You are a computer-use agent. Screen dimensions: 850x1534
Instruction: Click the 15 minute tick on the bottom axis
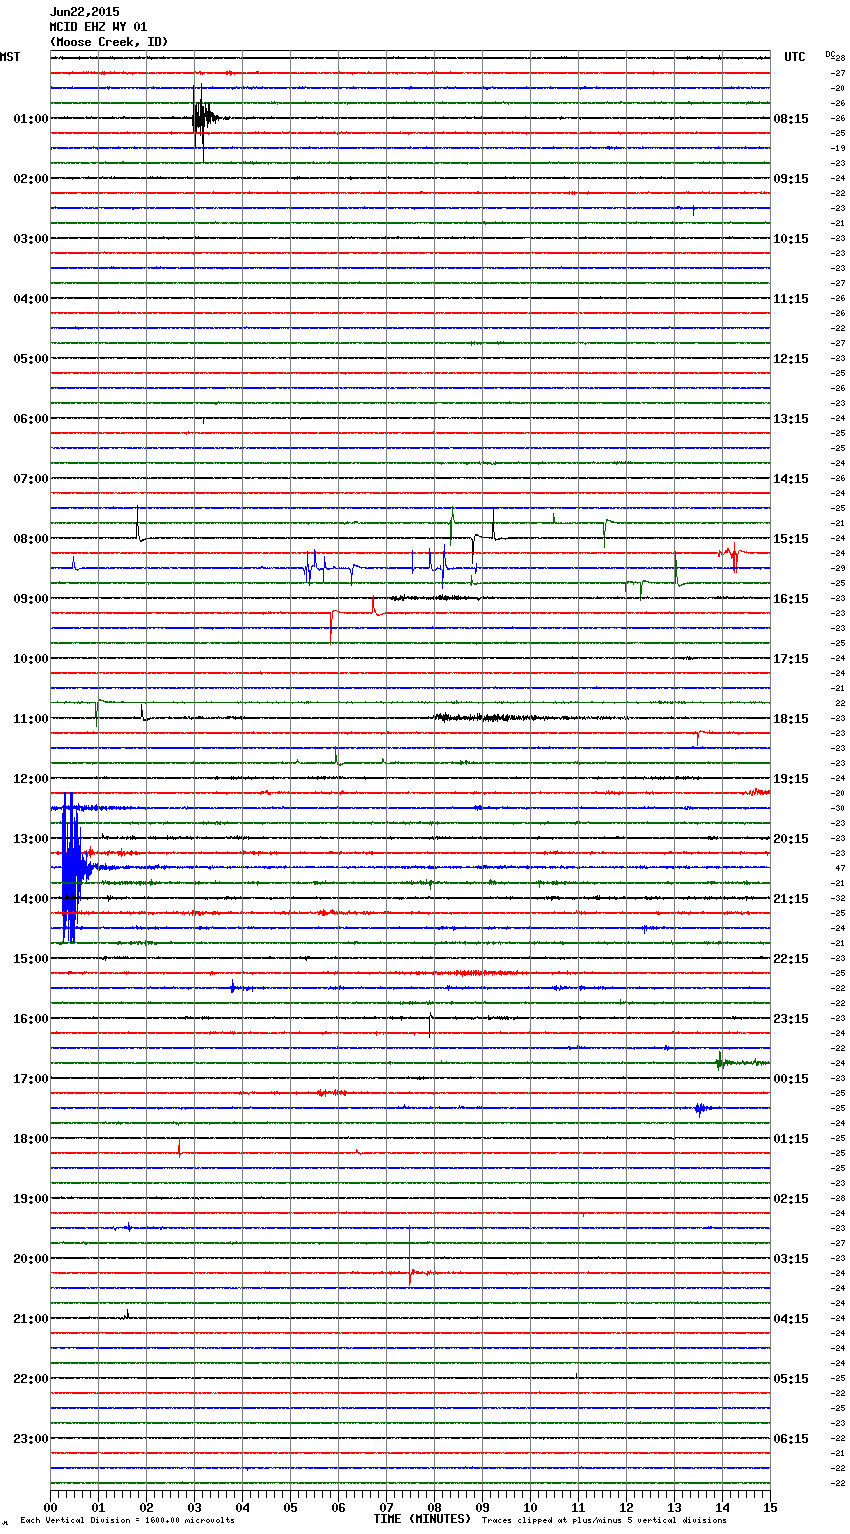pos(770,1507)
